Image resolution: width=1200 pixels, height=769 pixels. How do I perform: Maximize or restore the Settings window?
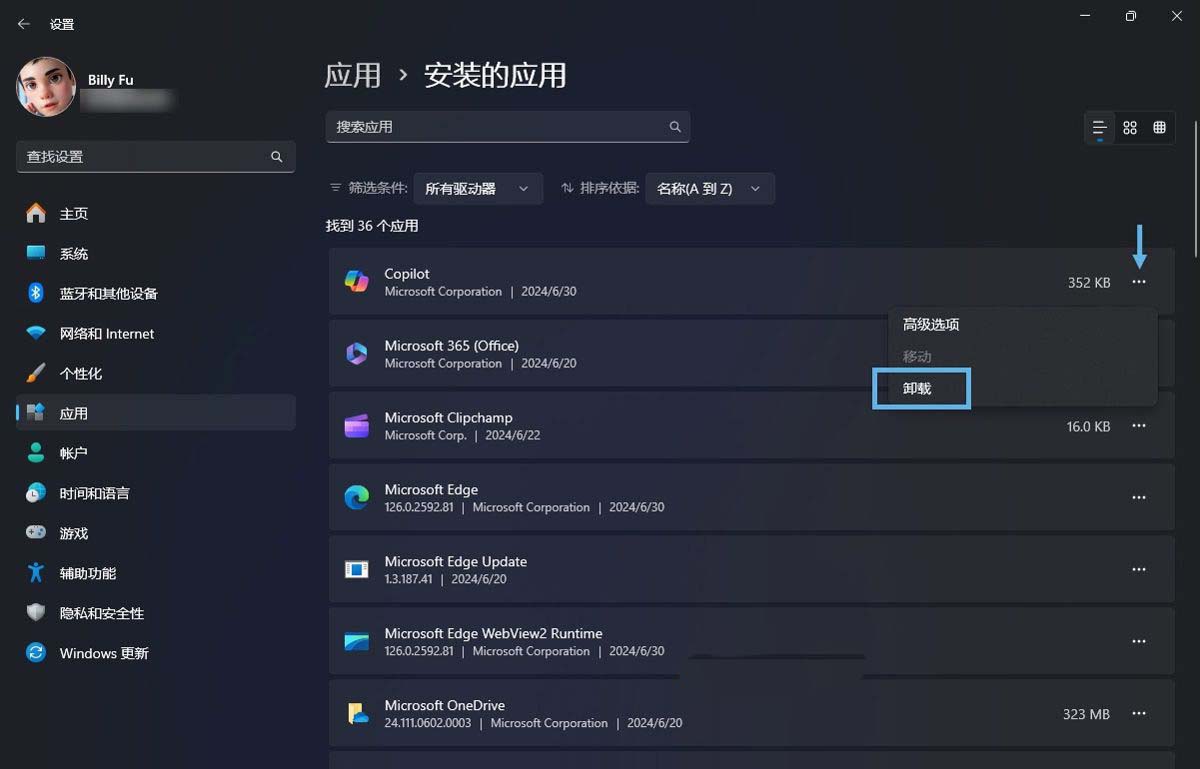1130,16
